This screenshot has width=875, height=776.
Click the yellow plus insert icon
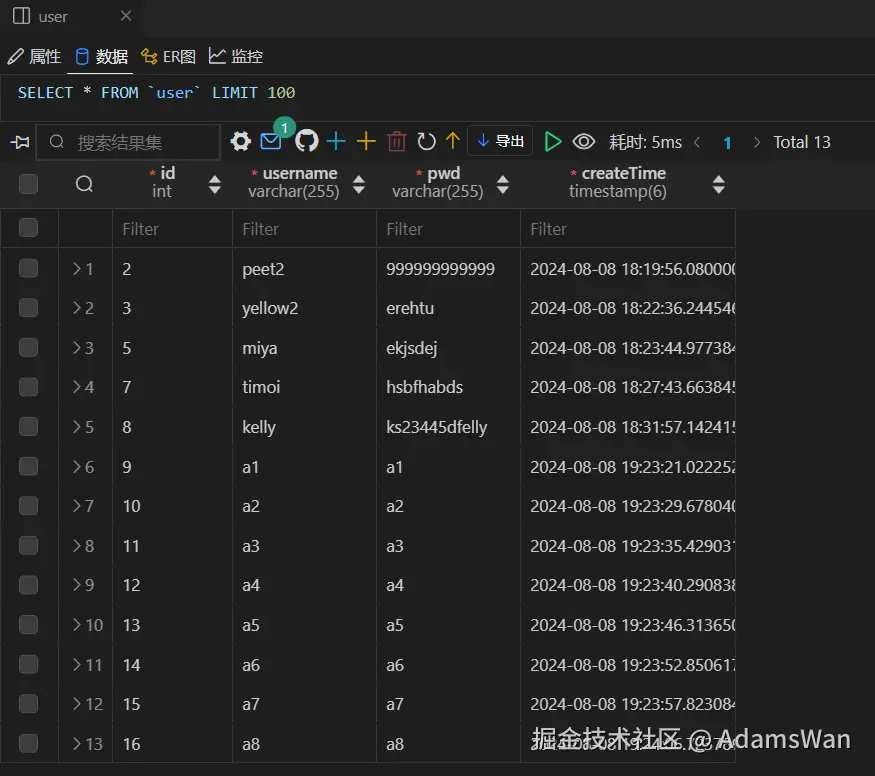[x=366, y=141]
